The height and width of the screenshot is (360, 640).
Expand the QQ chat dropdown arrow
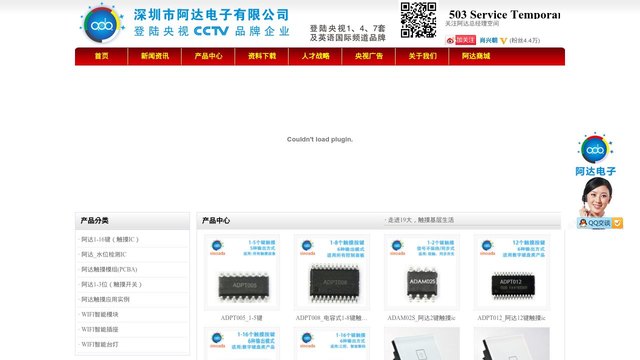(x=618, y=223)
